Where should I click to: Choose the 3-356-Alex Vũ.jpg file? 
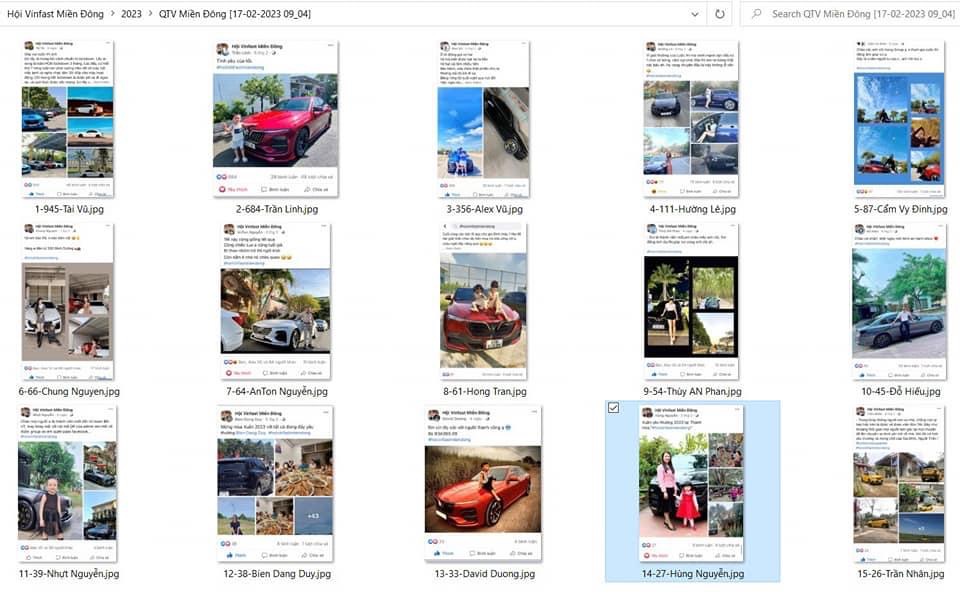pos(484,118)
